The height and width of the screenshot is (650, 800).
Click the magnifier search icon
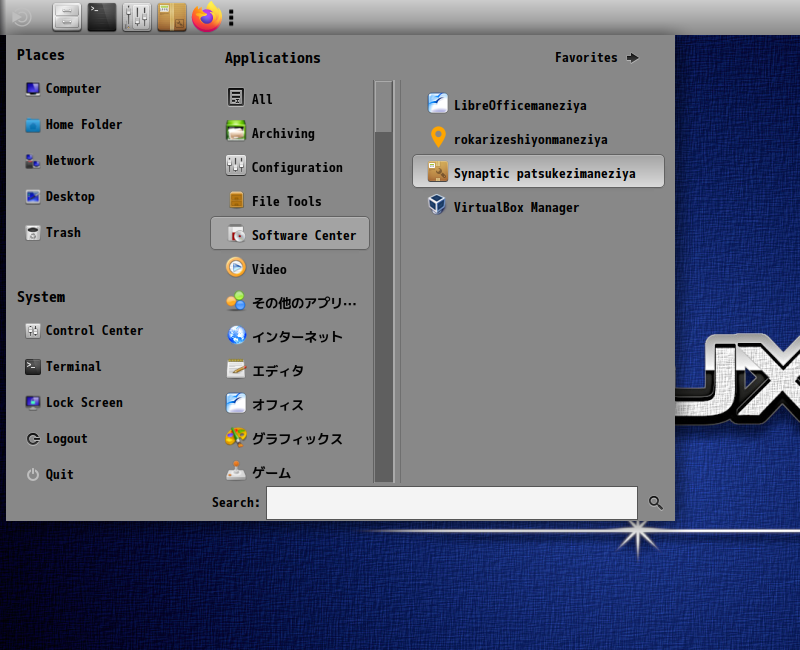[656, 503]
